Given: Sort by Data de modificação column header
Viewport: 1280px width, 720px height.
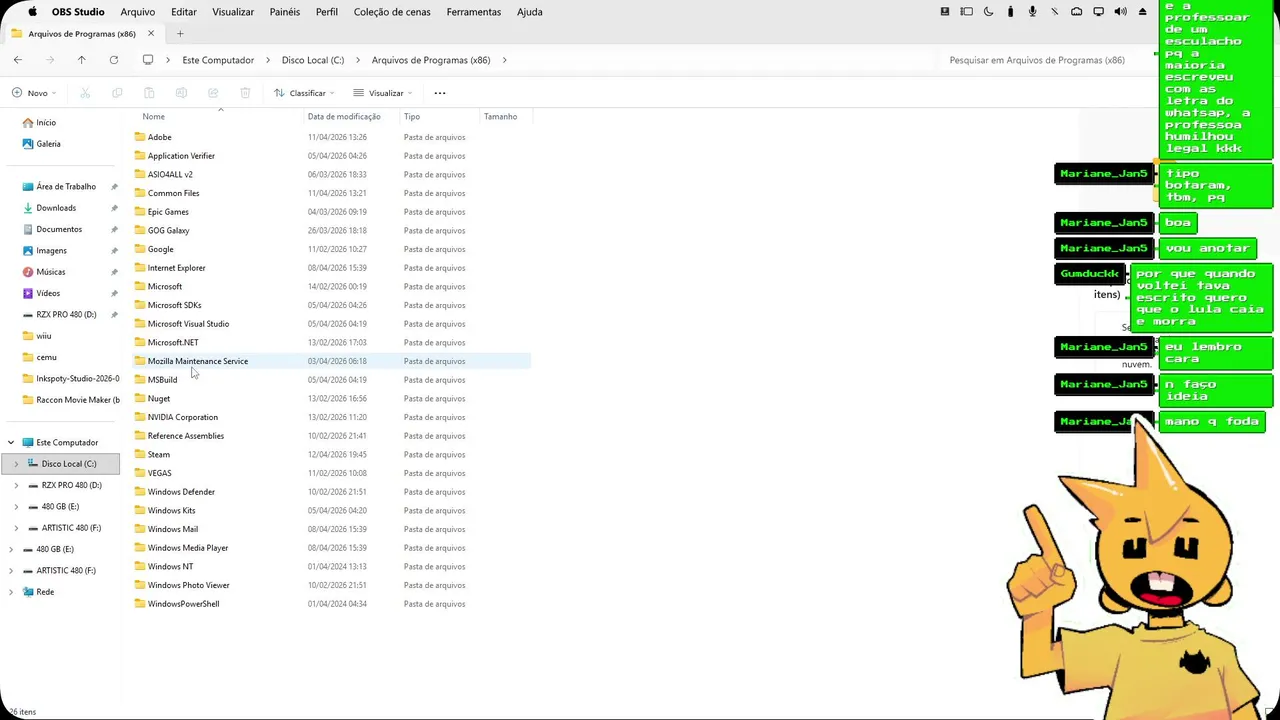Looking at the screenshot, I should click(x=344, y=117).
